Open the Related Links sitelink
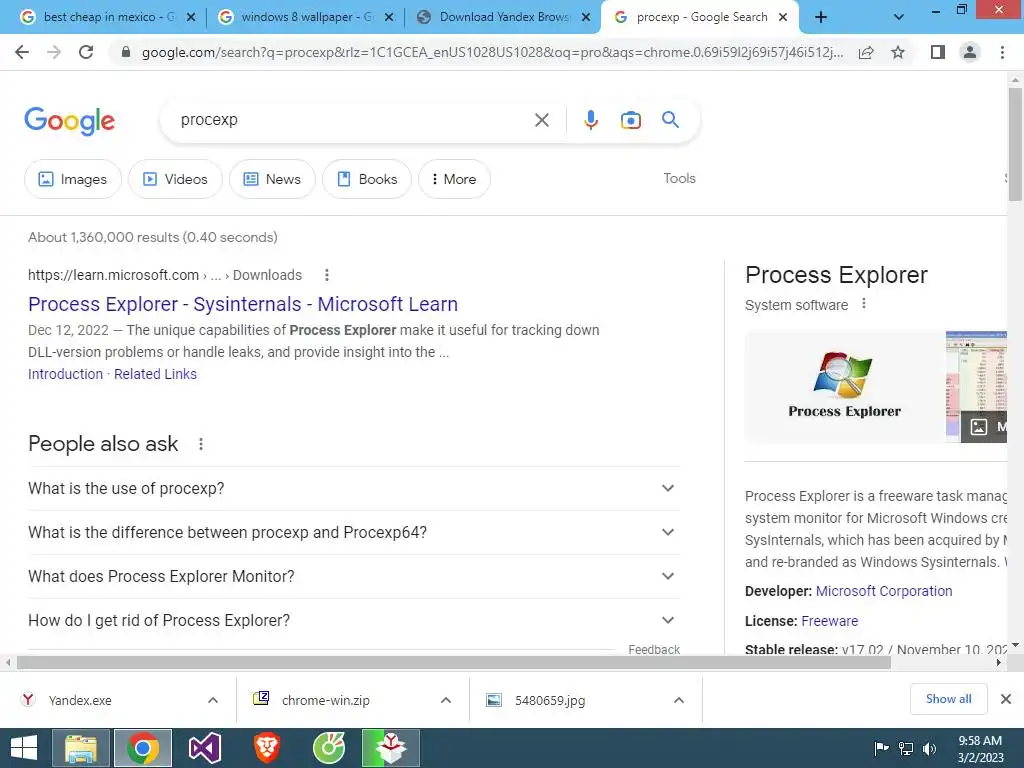Screen dimensions: 1024x768 point(155,374)
